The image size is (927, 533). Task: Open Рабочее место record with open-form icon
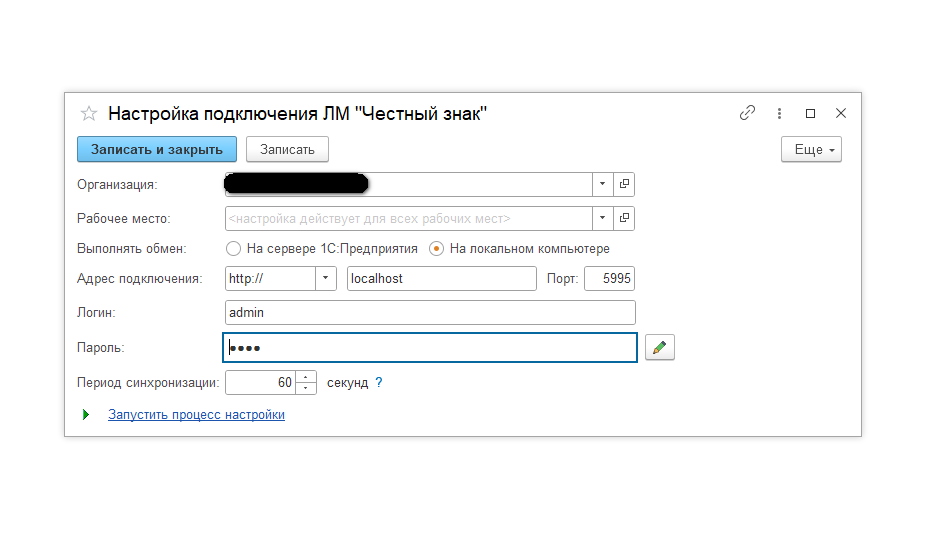624,218
